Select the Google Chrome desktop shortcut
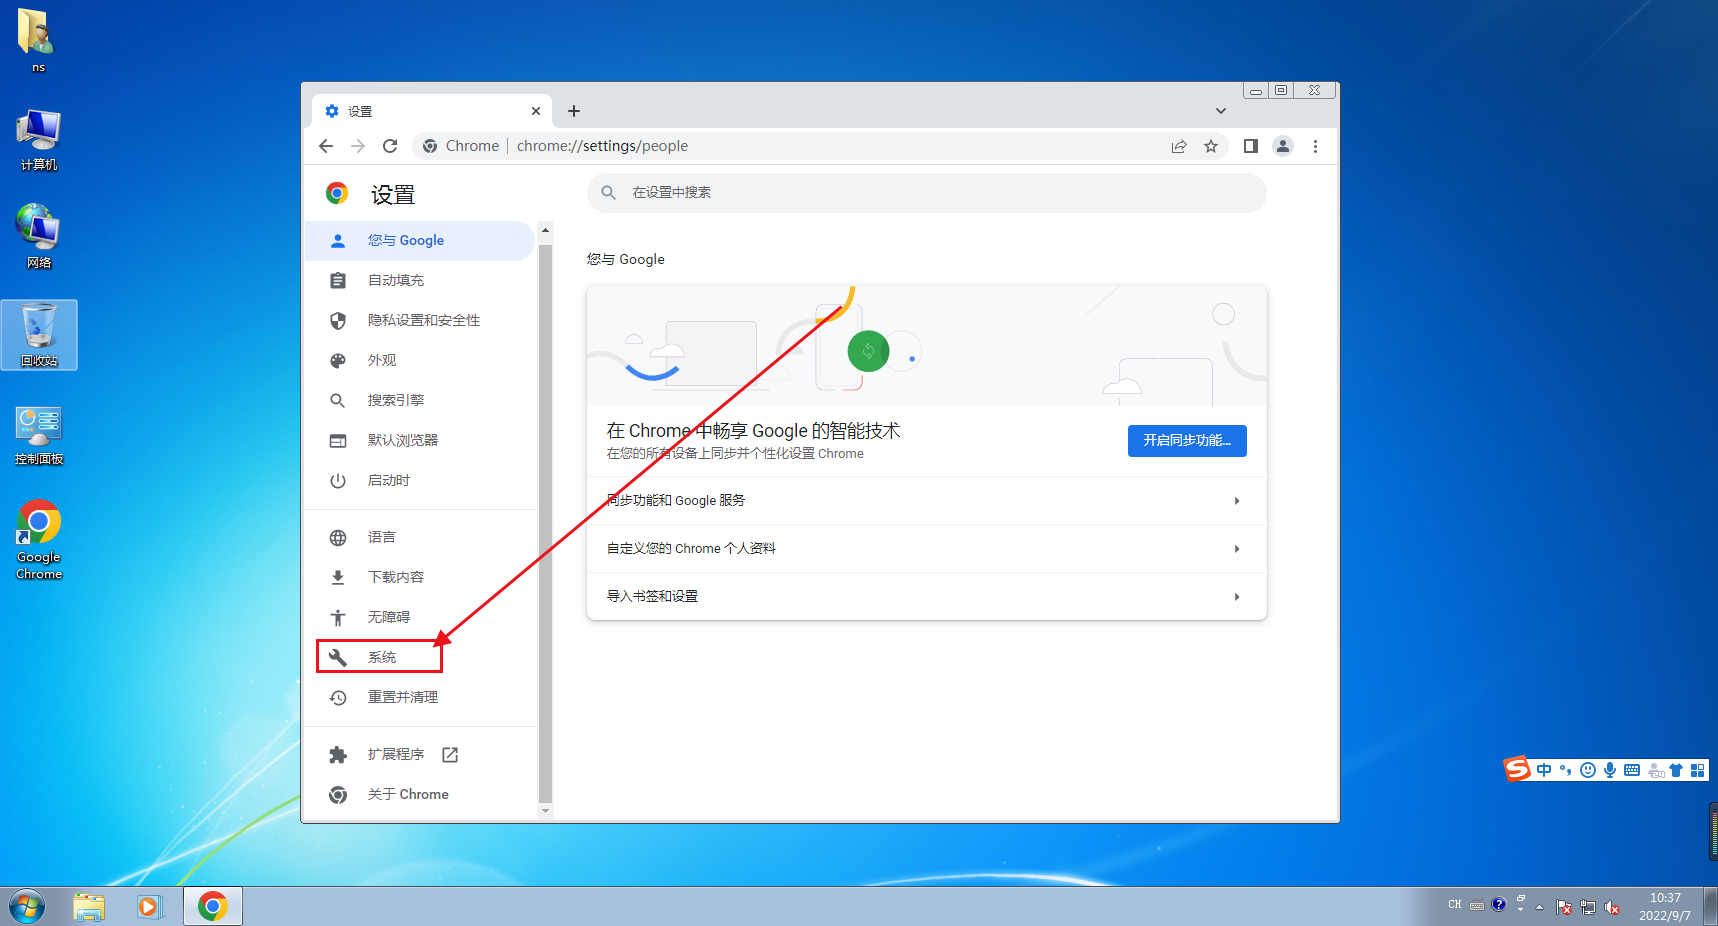Image resolution: width=1718 pixels, height=926 pixels. [39, 540]
